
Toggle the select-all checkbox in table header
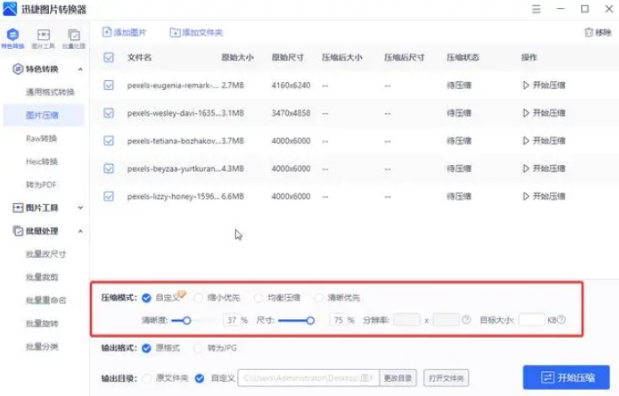[109, 57]
